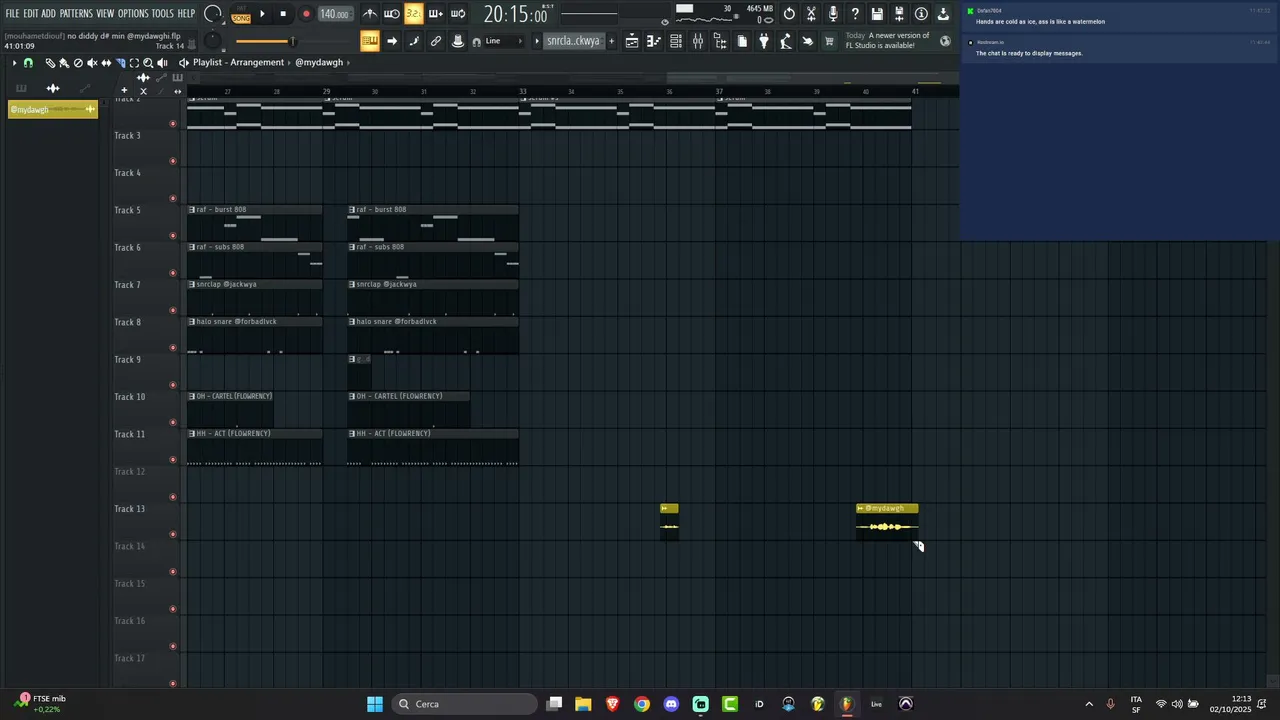This screenshot has width=1280, height=720.
Task: Adjust the master volume slider
Action: (264, 41)
